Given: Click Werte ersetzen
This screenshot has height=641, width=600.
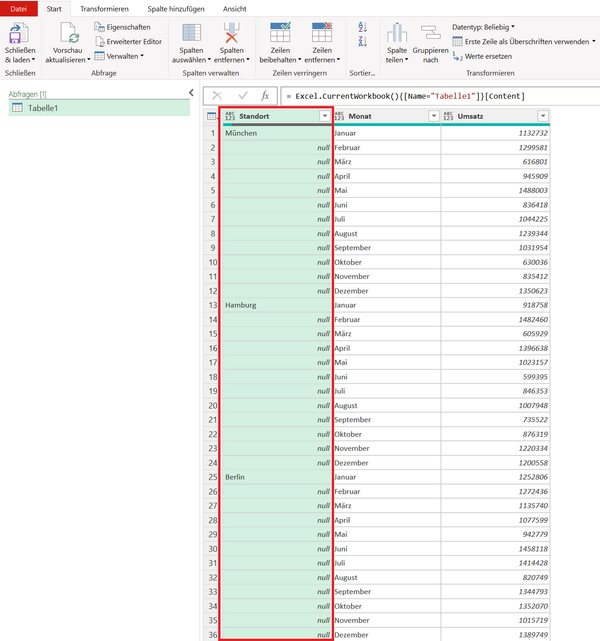Looking at the screenshot, I should click(482, 56).
